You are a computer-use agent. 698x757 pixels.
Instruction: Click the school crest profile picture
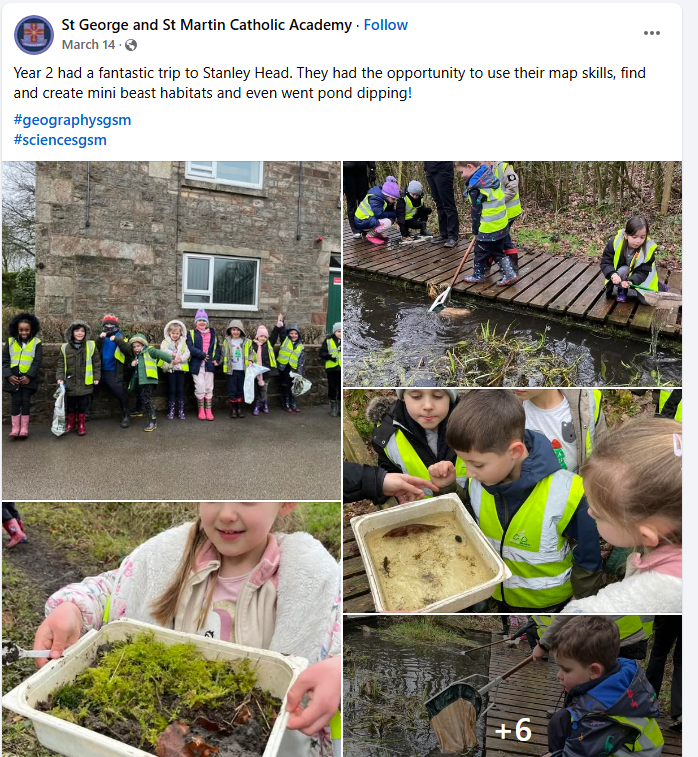click(34, 35)
